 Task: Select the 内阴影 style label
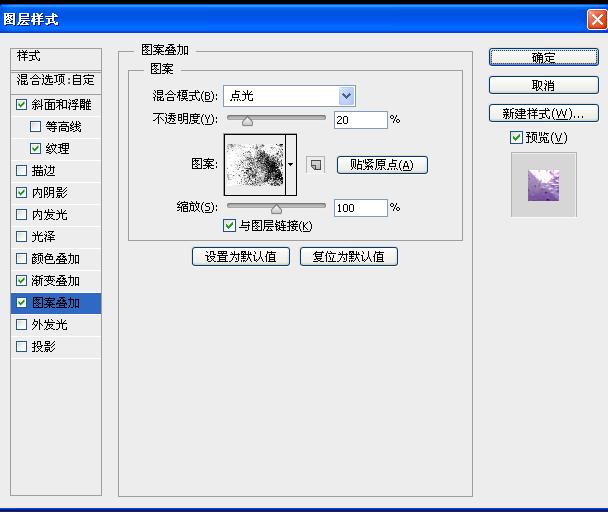coord(50,192)
